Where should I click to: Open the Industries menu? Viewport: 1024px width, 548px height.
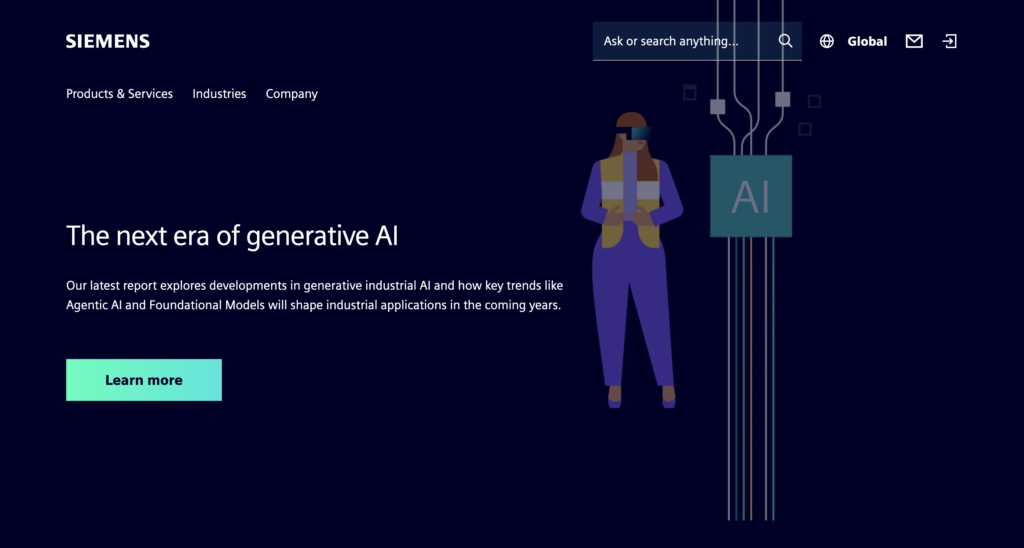[x=219, y=94]
